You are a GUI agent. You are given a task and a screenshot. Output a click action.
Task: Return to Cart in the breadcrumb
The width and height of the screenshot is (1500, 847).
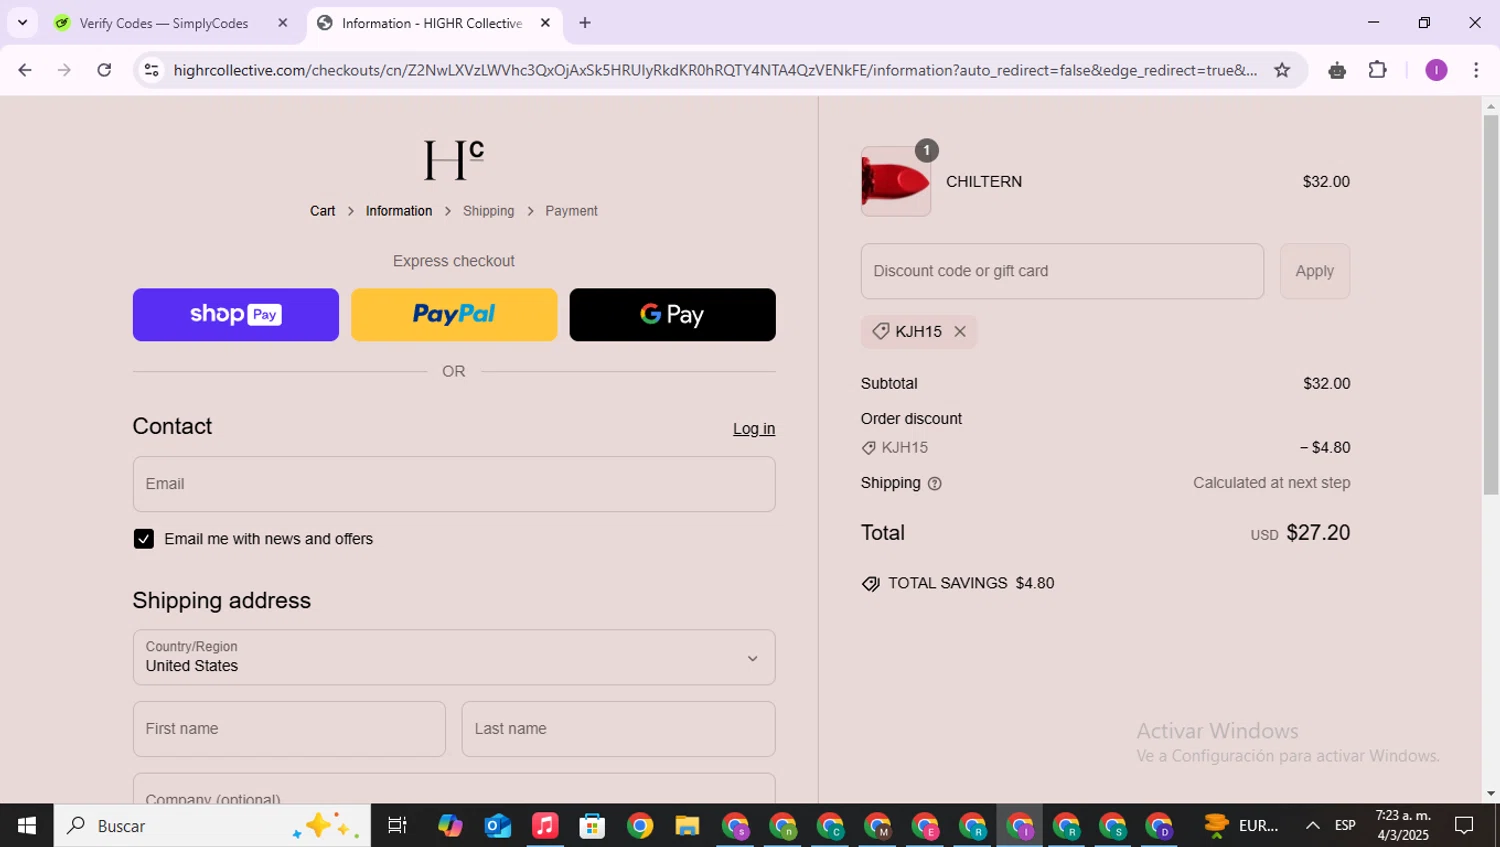(x=322, y=211)
